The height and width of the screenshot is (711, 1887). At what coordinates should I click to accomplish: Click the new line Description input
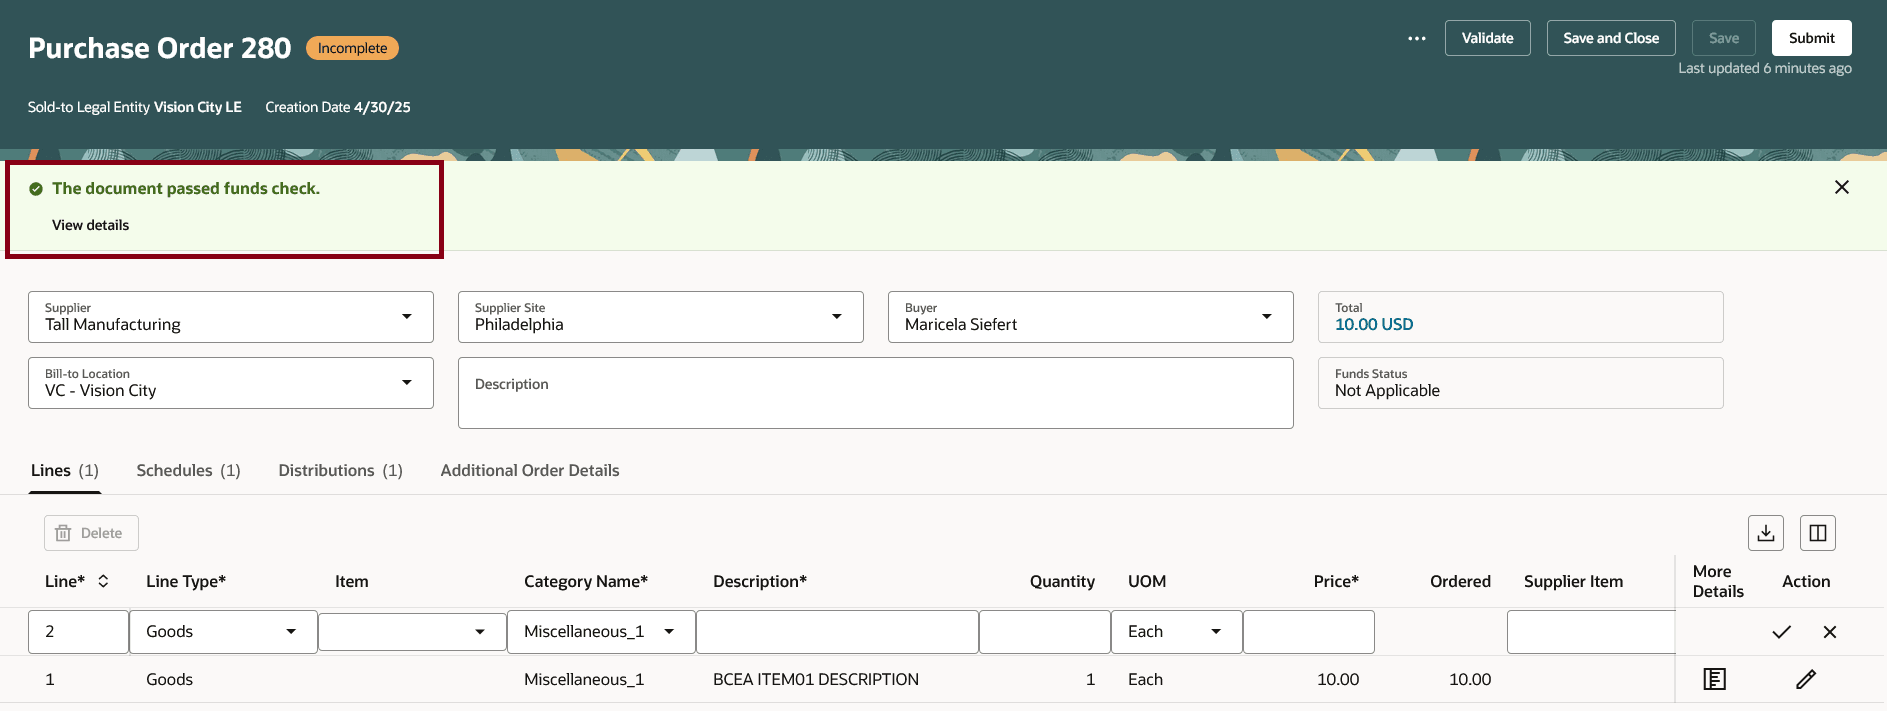click(837, 632)
